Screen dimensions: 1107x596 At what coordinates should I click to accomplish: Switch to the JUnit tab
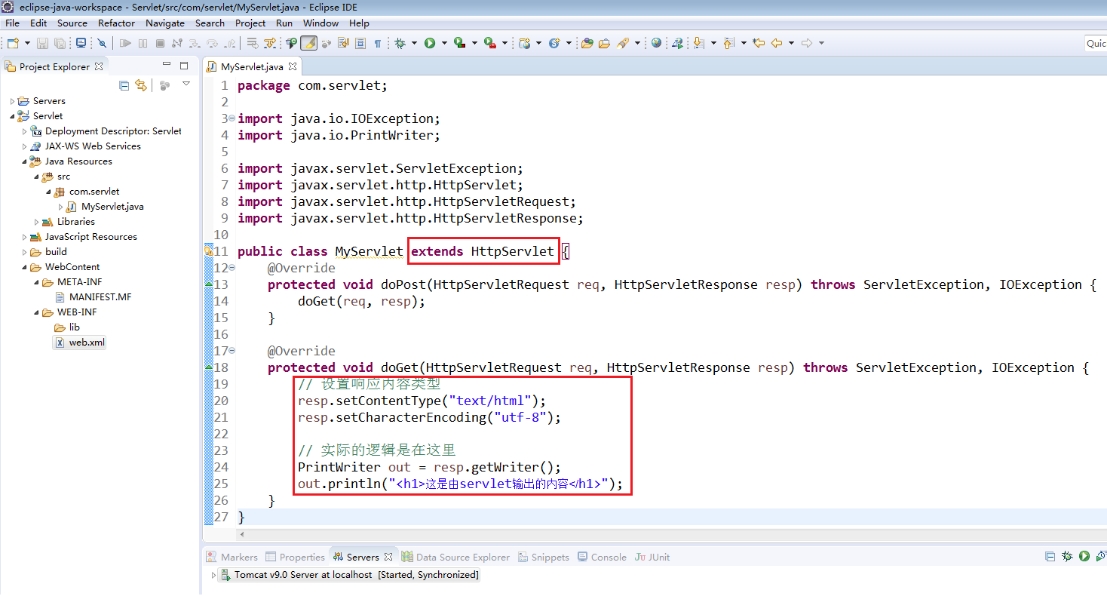click(652, 557)
